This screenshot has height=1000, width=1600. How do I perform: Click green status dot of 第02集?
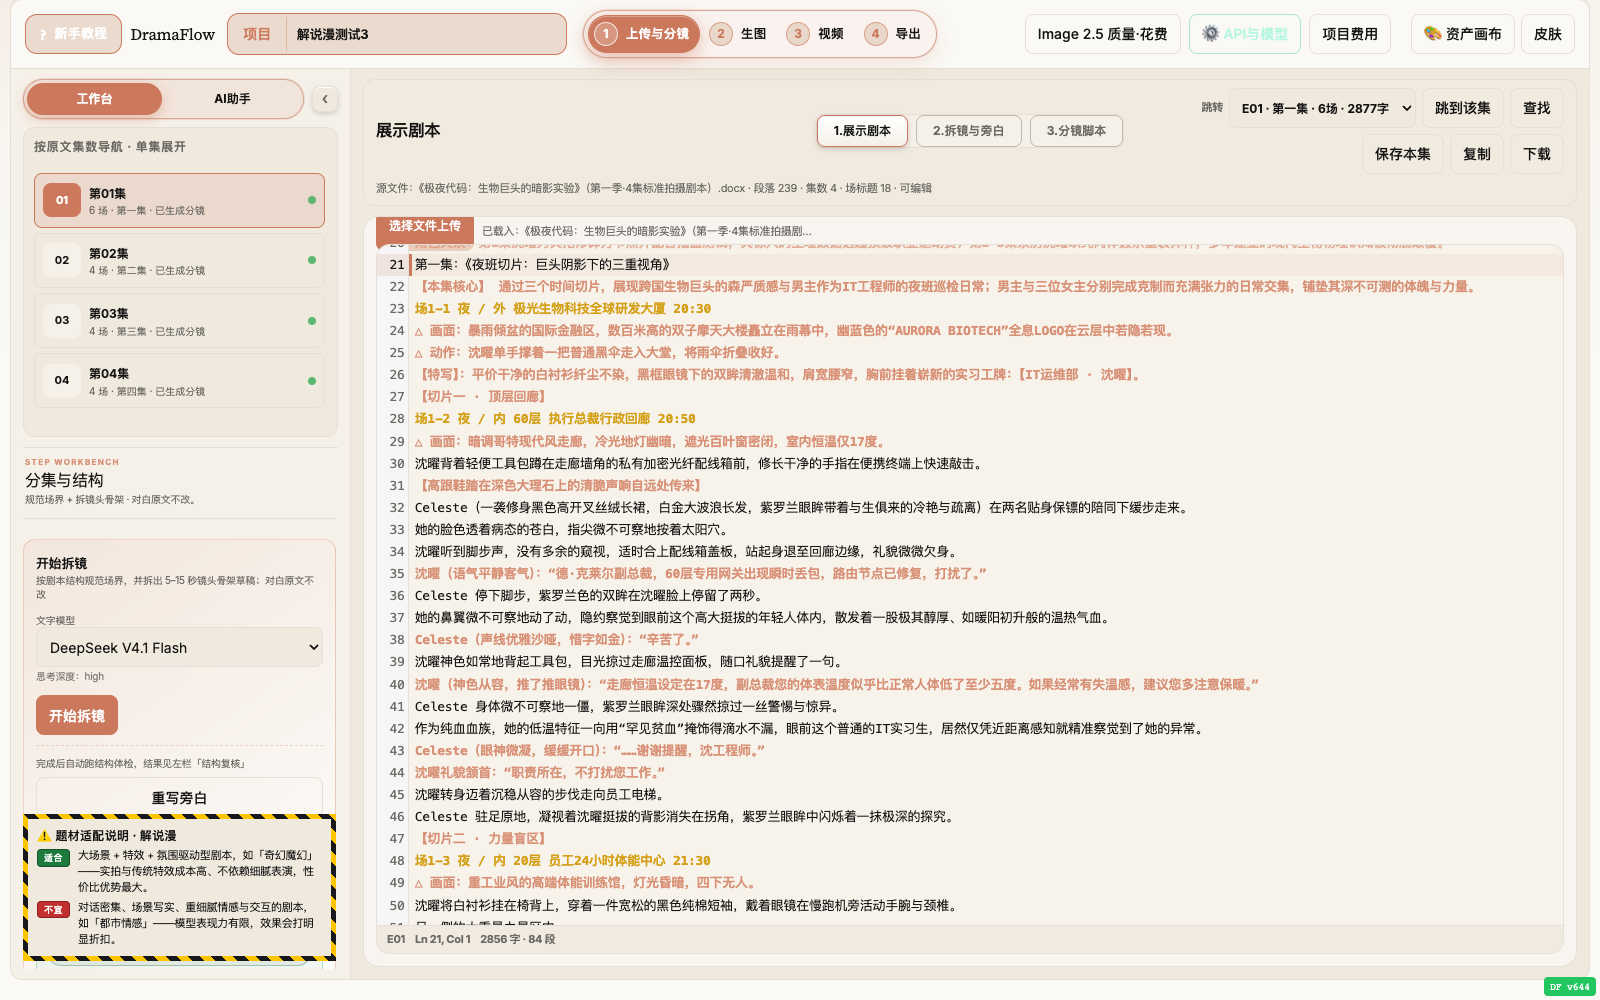(312, 260)
